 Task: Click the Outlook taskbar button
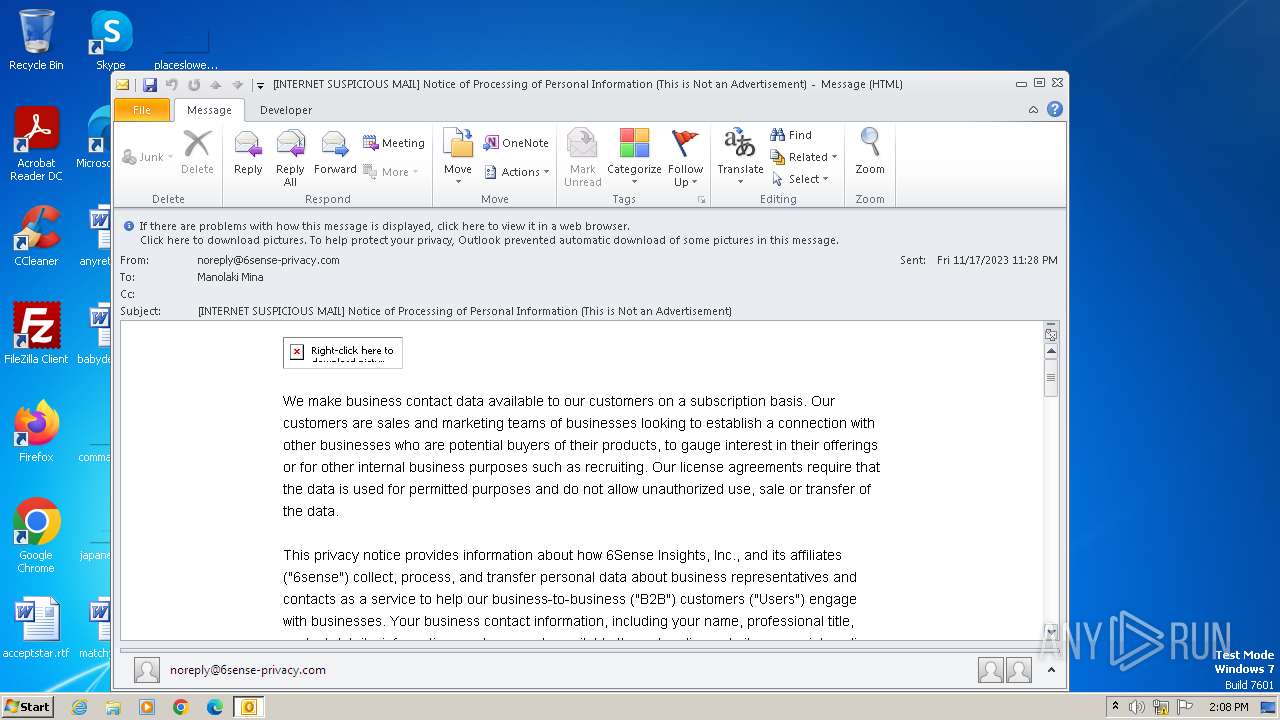(x=249, y=707)
